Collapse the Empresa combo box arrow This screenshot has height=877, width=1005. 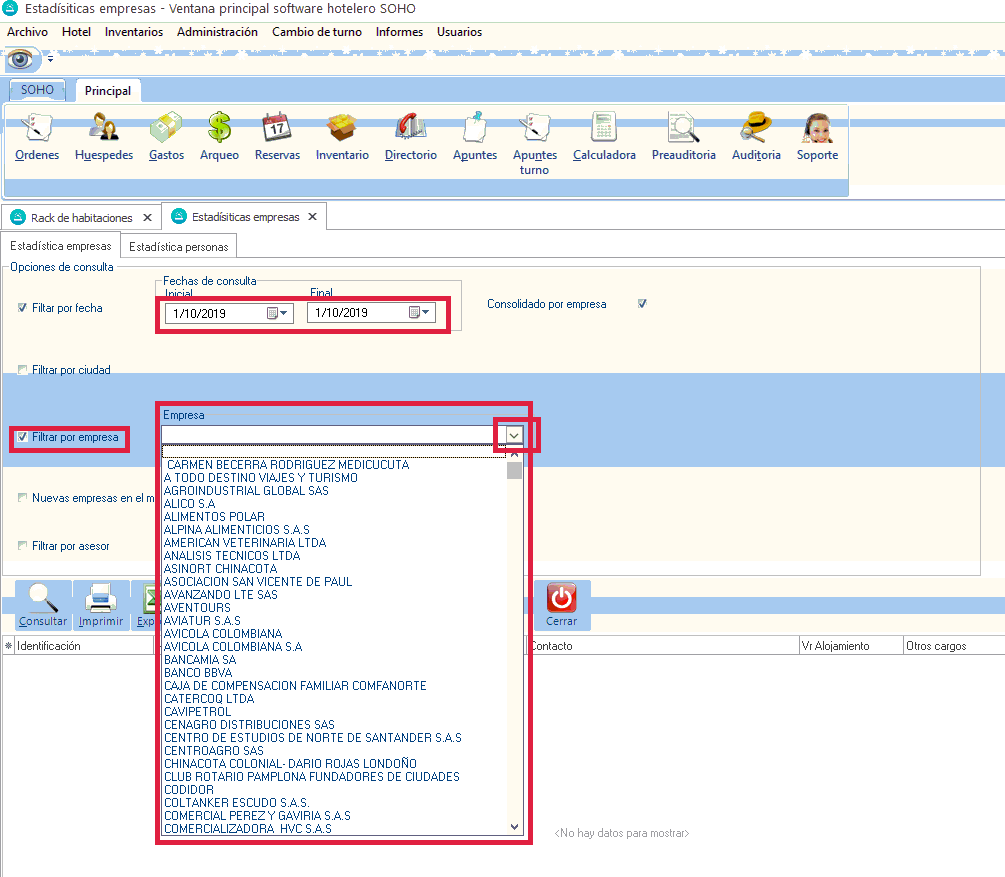(514, 435)
